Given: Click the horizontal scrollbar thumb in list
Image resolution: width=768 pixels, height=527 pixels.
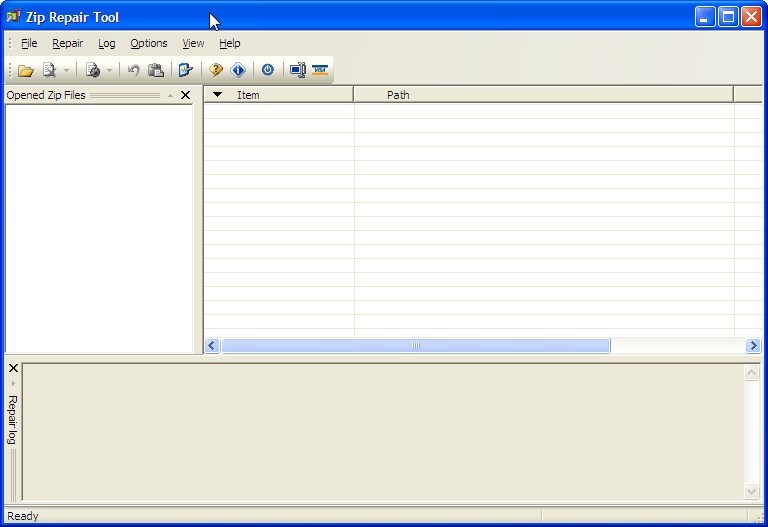Looking at the screenshot, I should [x=415, y=346].
